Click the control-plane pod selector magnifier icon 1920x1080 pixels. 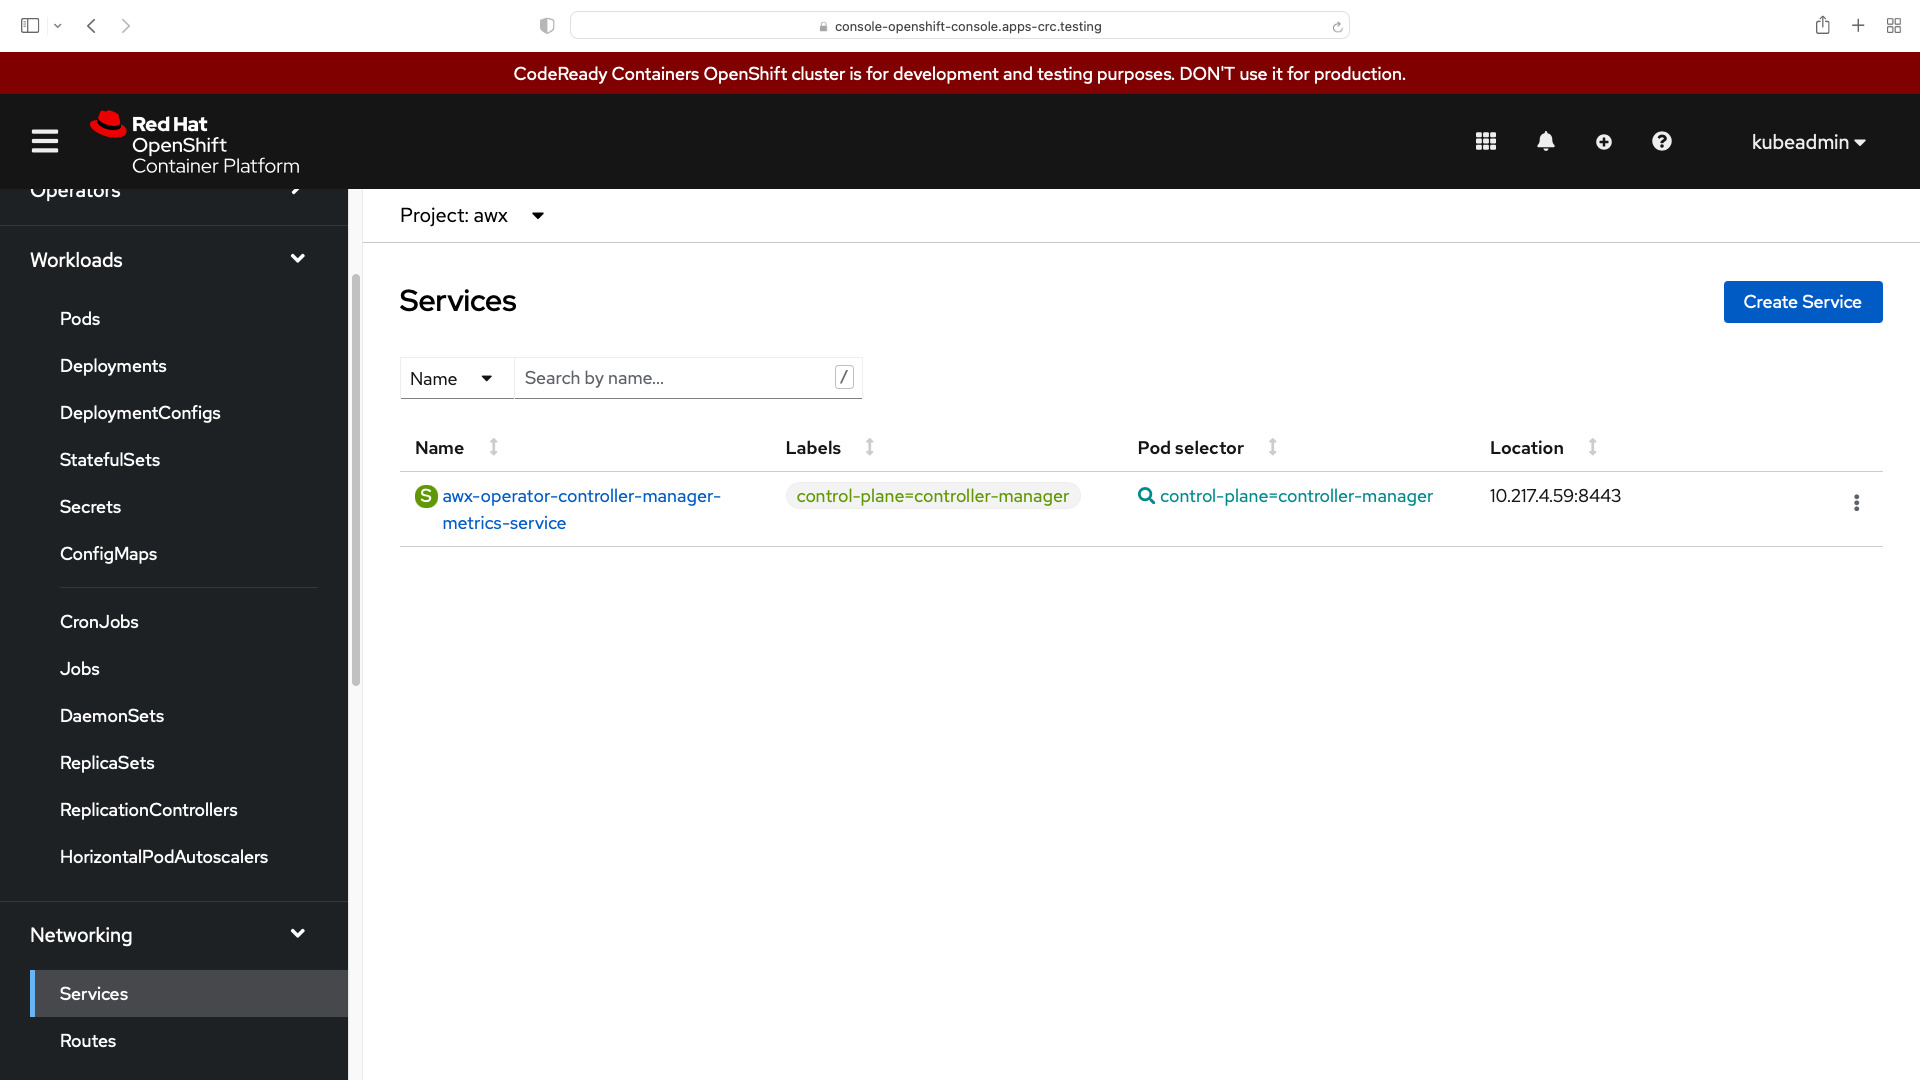1145,496
